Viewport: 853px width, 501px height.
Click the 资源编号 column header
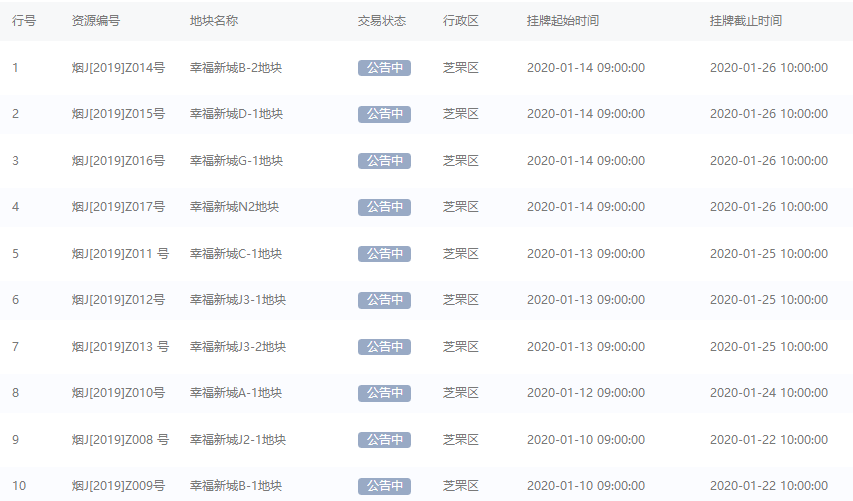tap(96, 21)
